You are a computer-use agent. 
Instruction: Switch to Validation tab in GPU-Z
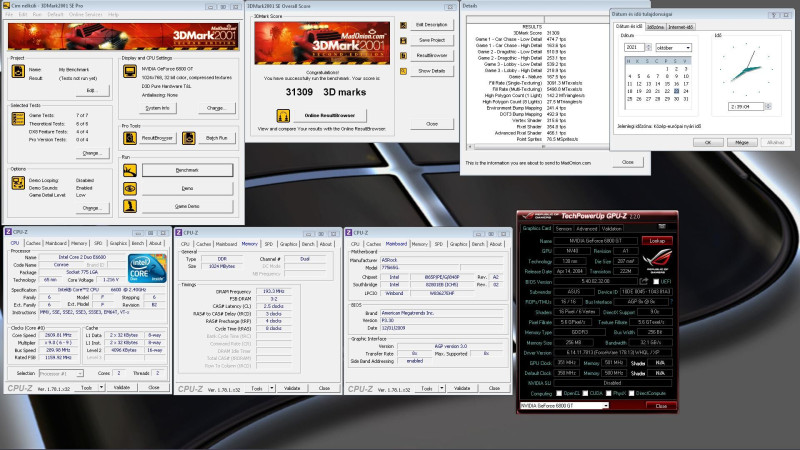(x=611, y=229)
